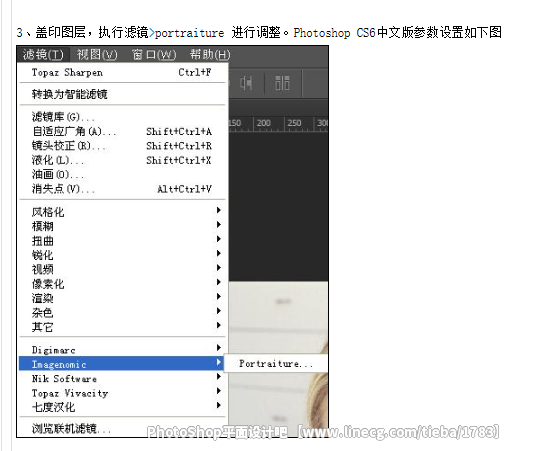
Task: Expand the 其它 other submenu
Action: [x=122, y=327]
